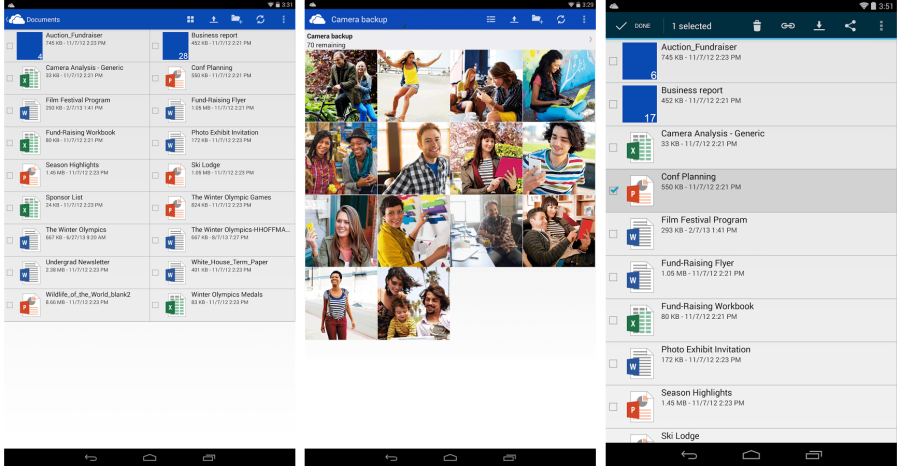Check the Fund-Raising Flyer box in selection list

point(613,277)
